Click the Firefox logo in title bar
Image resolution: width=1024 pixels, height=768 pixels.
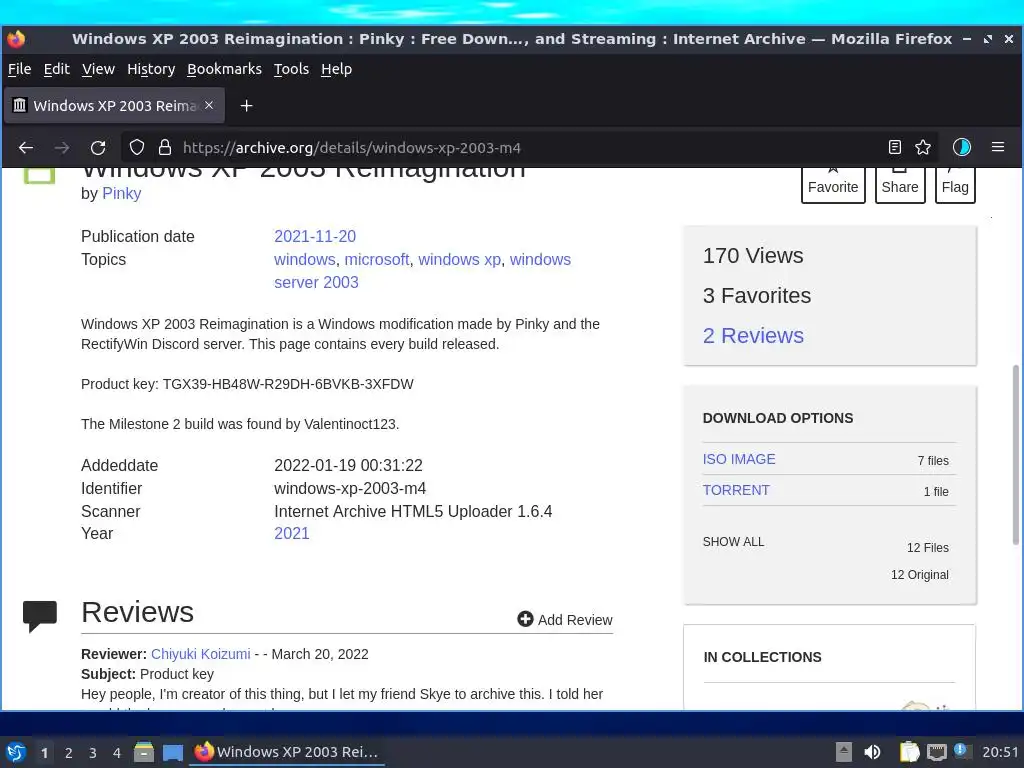[16, 39]
